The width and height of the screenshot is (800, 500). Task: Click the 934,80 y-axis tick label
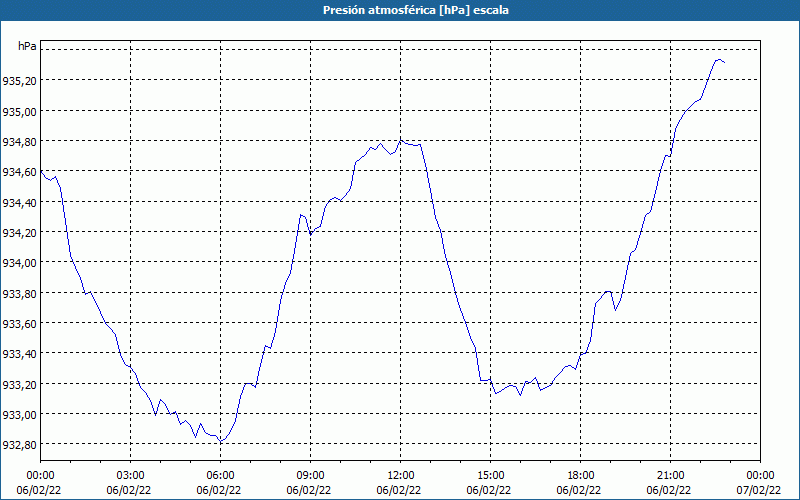coord(19,141)
